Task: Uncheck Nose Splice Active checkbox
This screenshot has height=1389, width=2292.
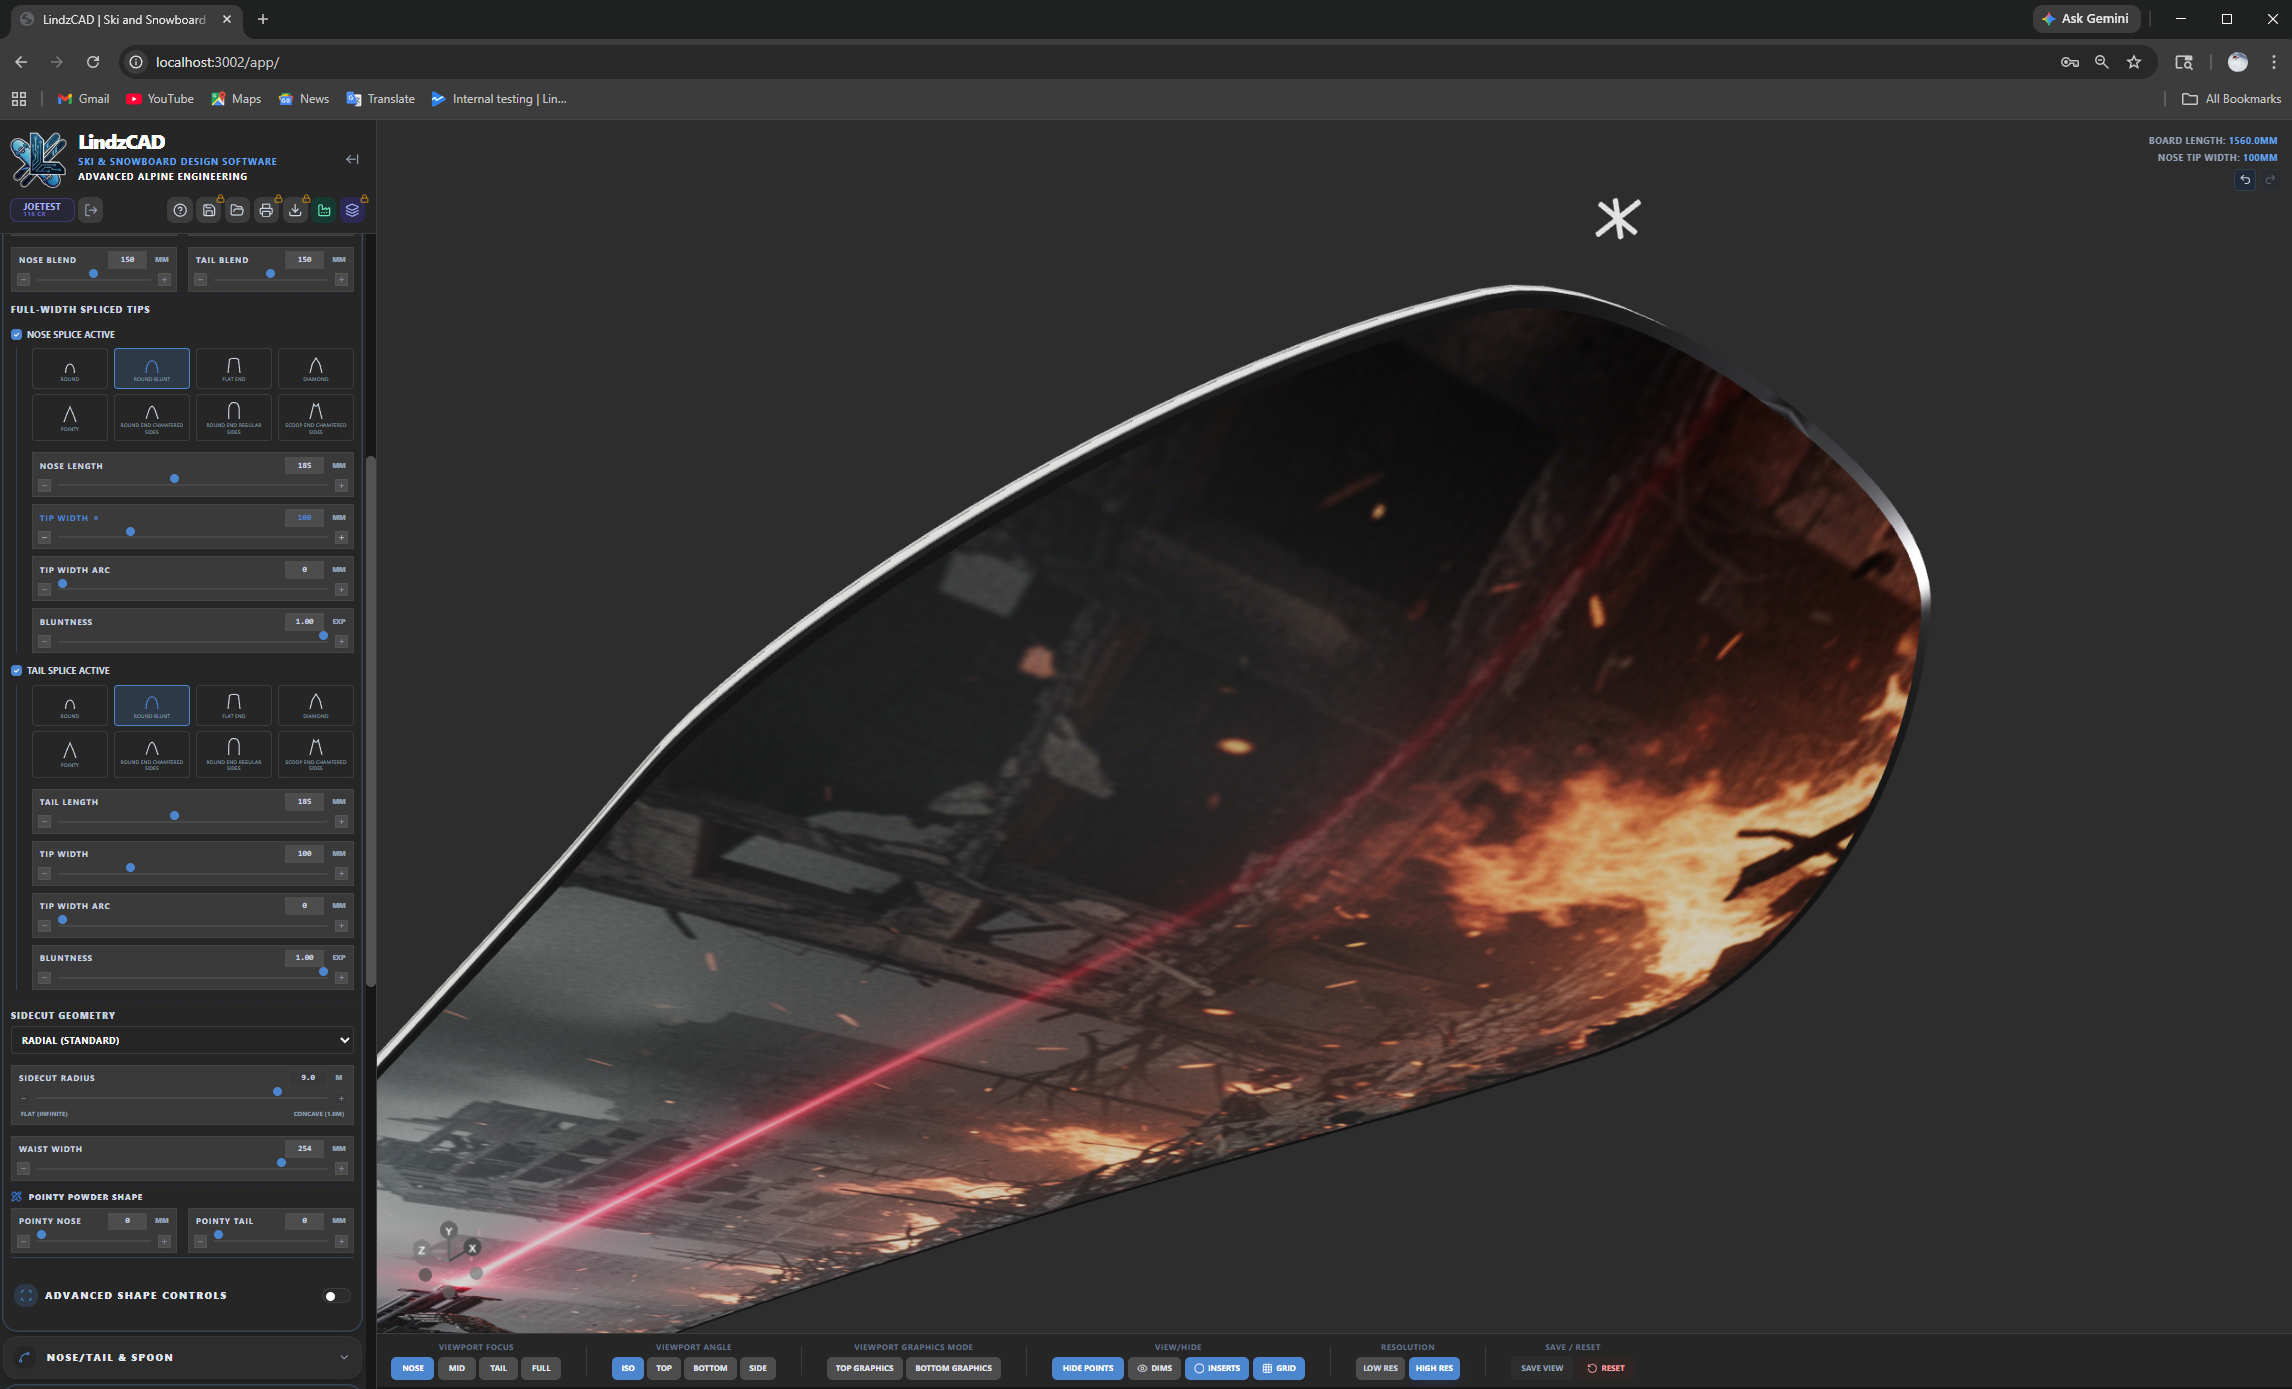Action: pos(17,335)
